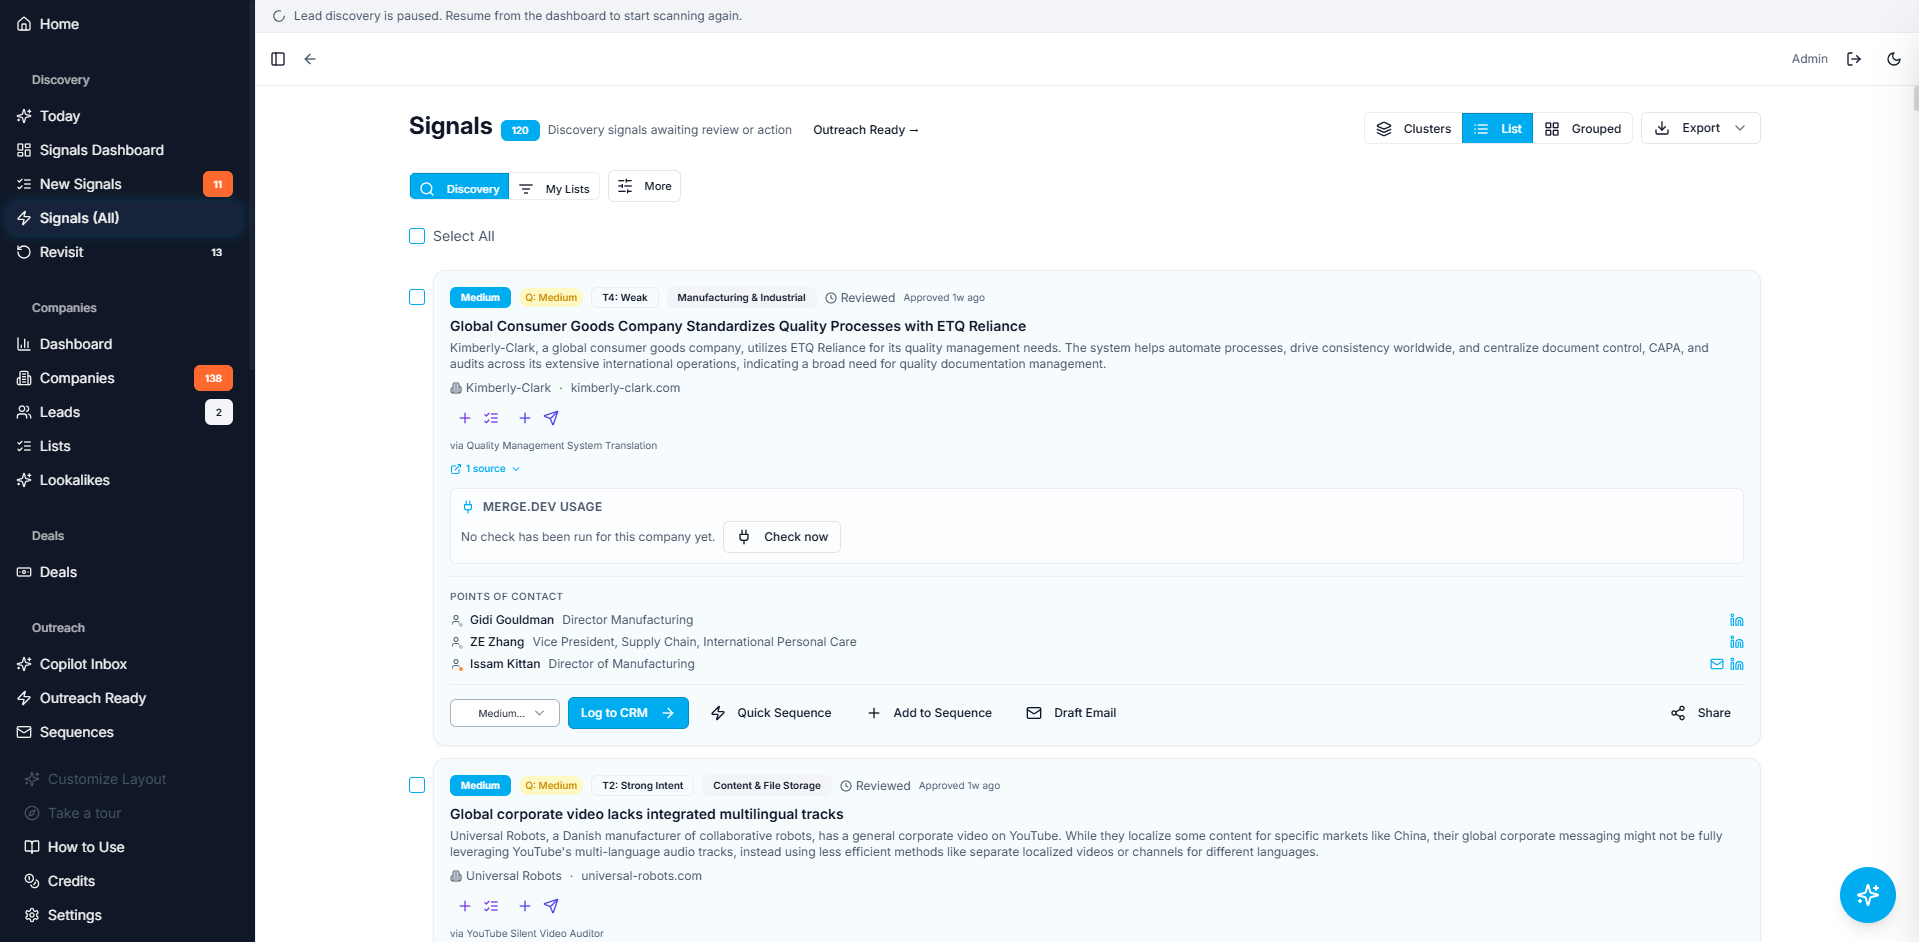This screenshot has width=1919, height=942.
Task: Switch to the Clusters view
Action: (1413, 128)
